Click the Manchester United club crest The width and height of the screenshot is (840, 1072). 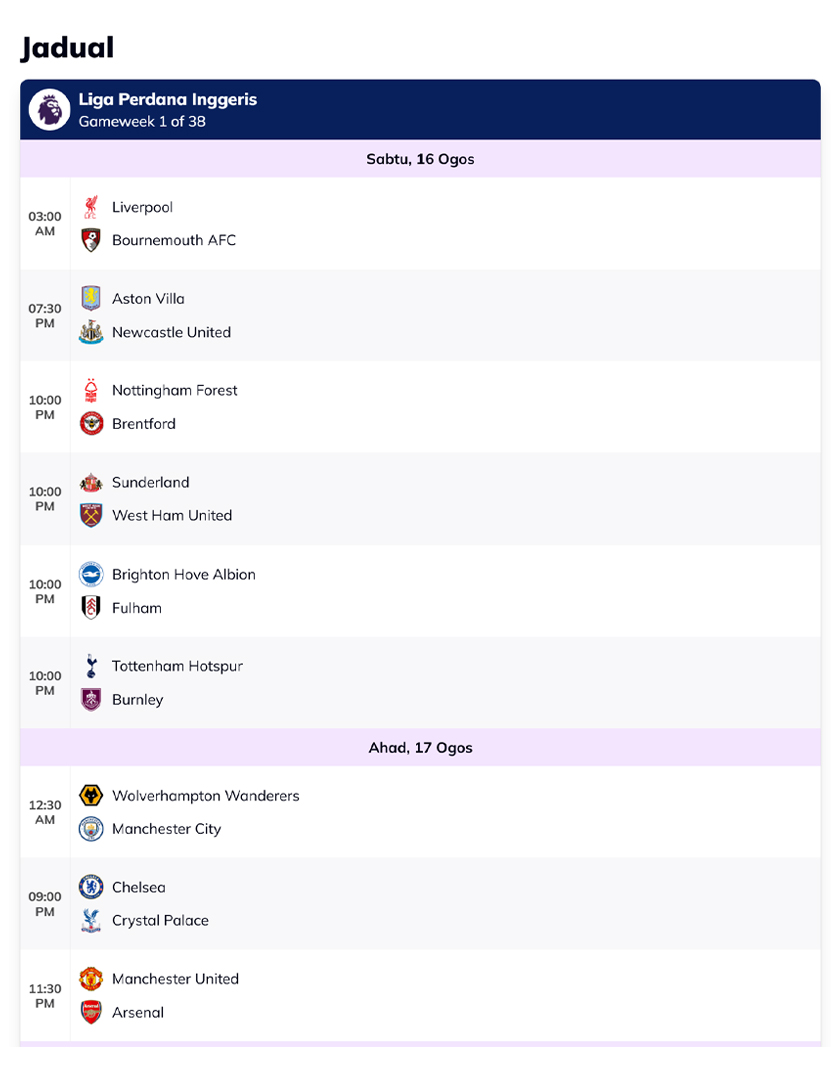[91, 979]
